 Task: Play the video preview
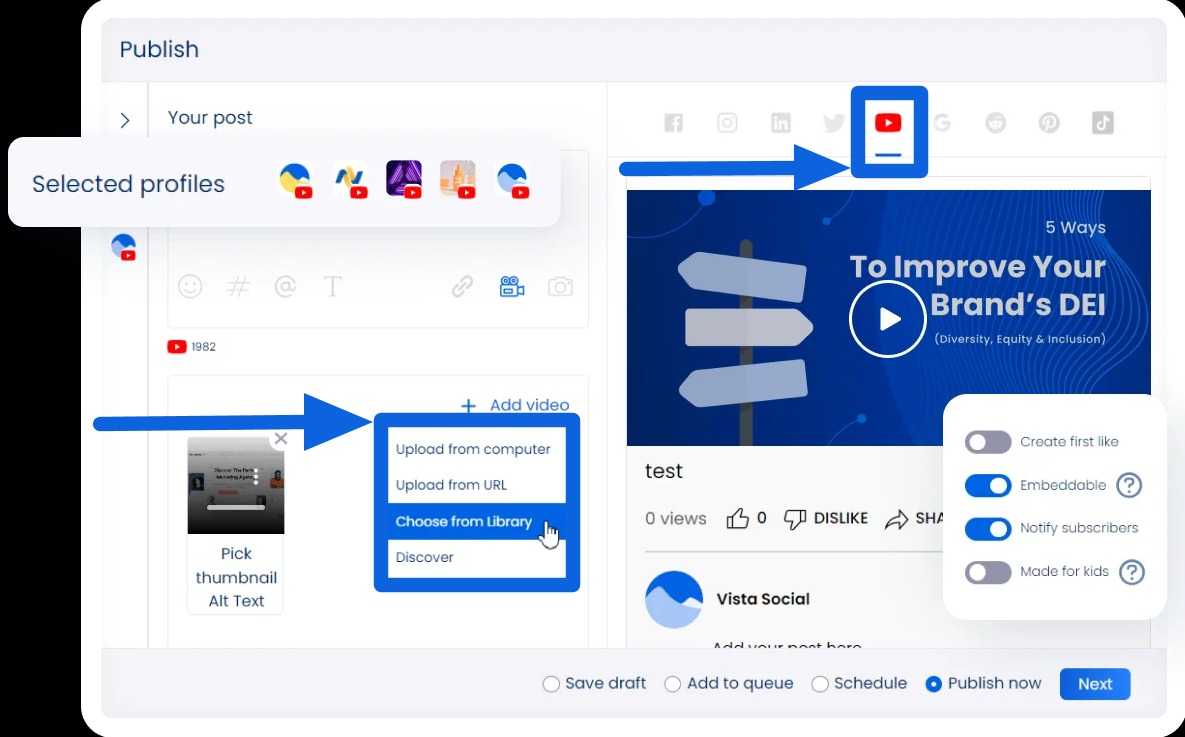pyautogui.click(x=887, y=318)
